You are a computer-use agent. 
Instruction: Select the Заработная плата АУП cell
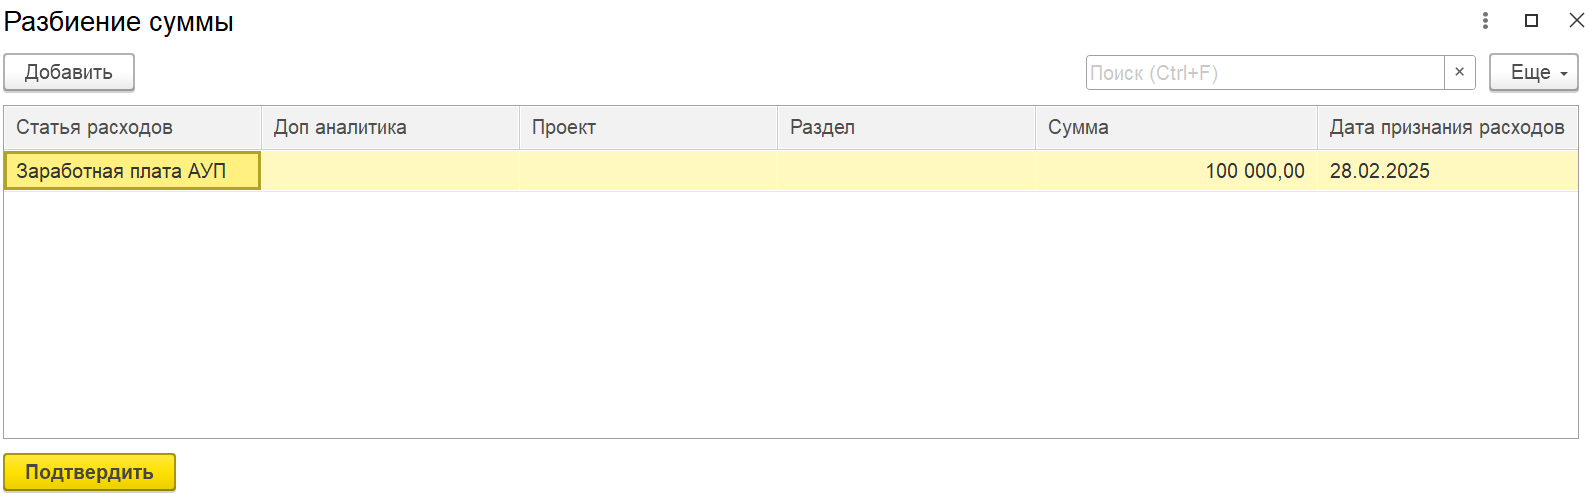click(x=132, y=171)
